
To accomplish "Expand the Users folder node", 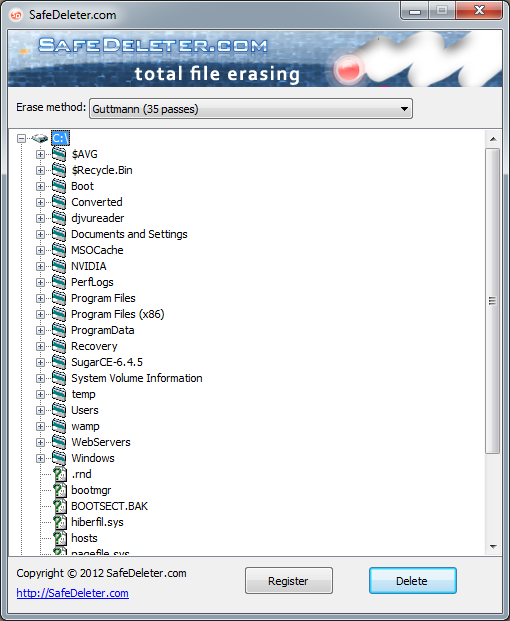I will 40,410.
